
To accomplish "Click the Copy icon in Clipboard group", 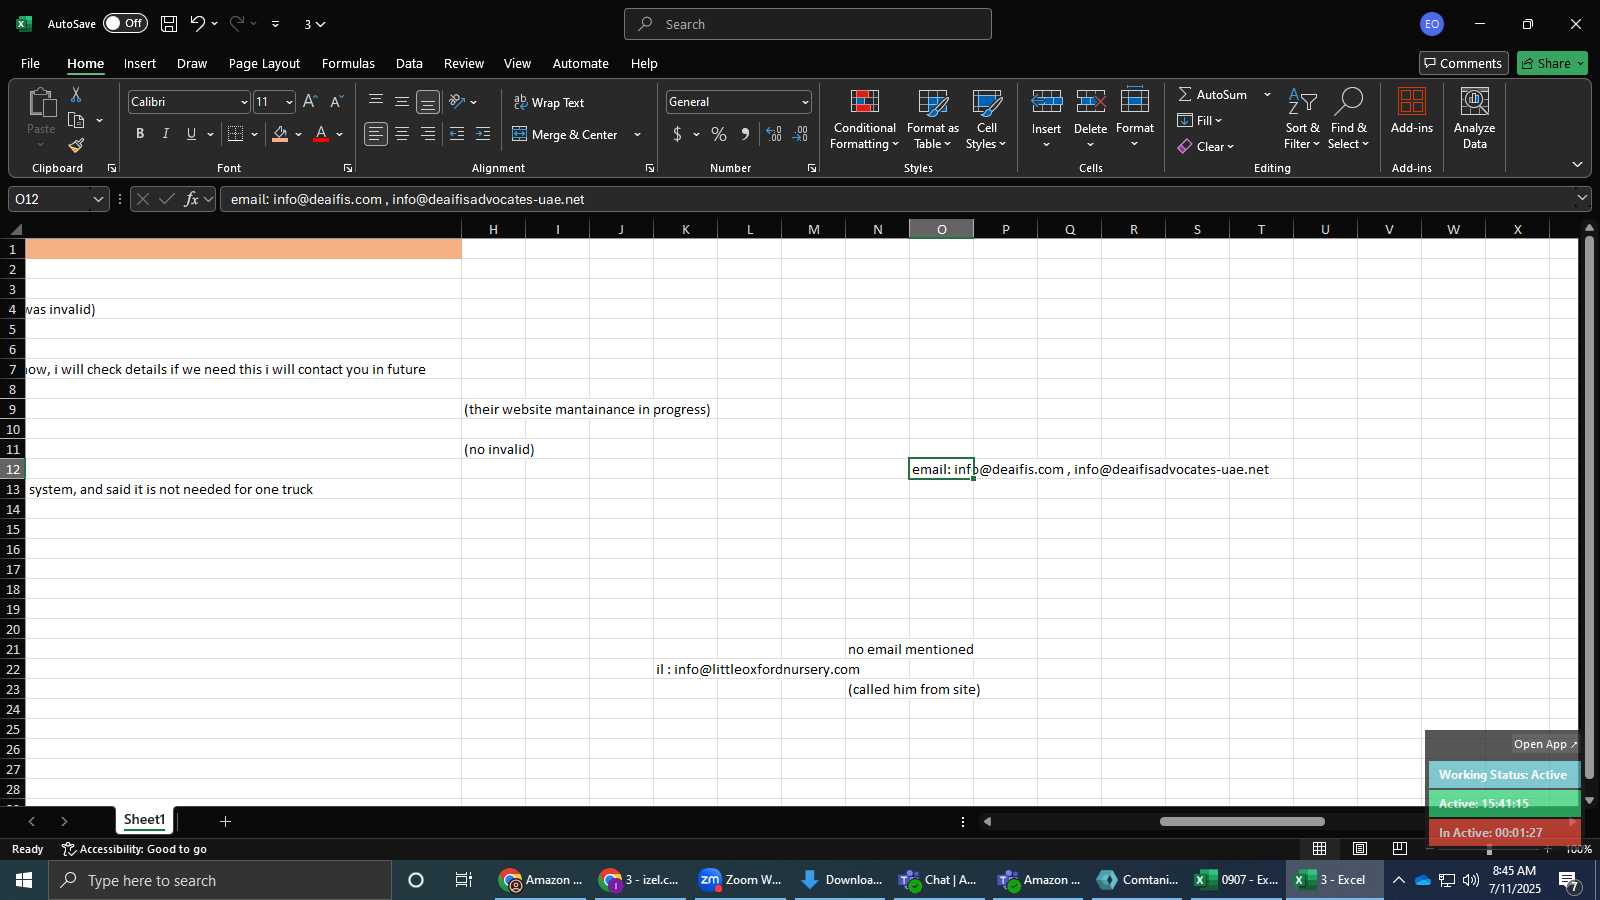I will pos(76,120).
